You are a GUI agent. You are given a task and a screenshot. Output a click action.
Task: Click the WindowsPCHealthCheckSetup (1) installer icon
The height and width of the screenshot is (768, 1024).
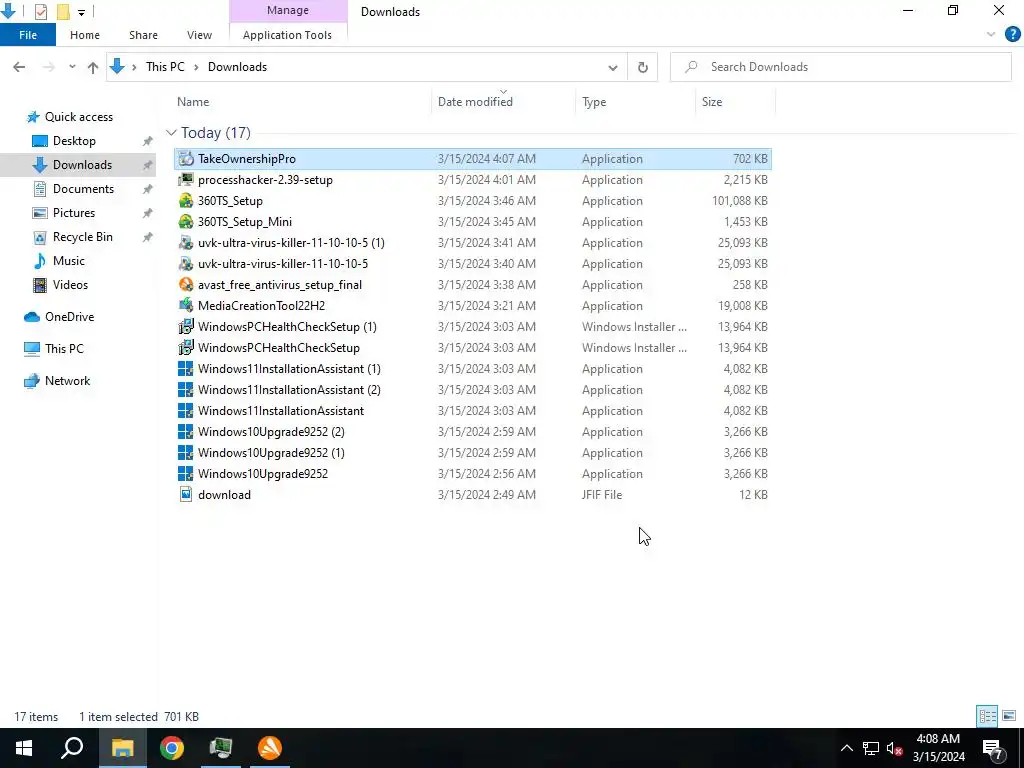(186, 327)
